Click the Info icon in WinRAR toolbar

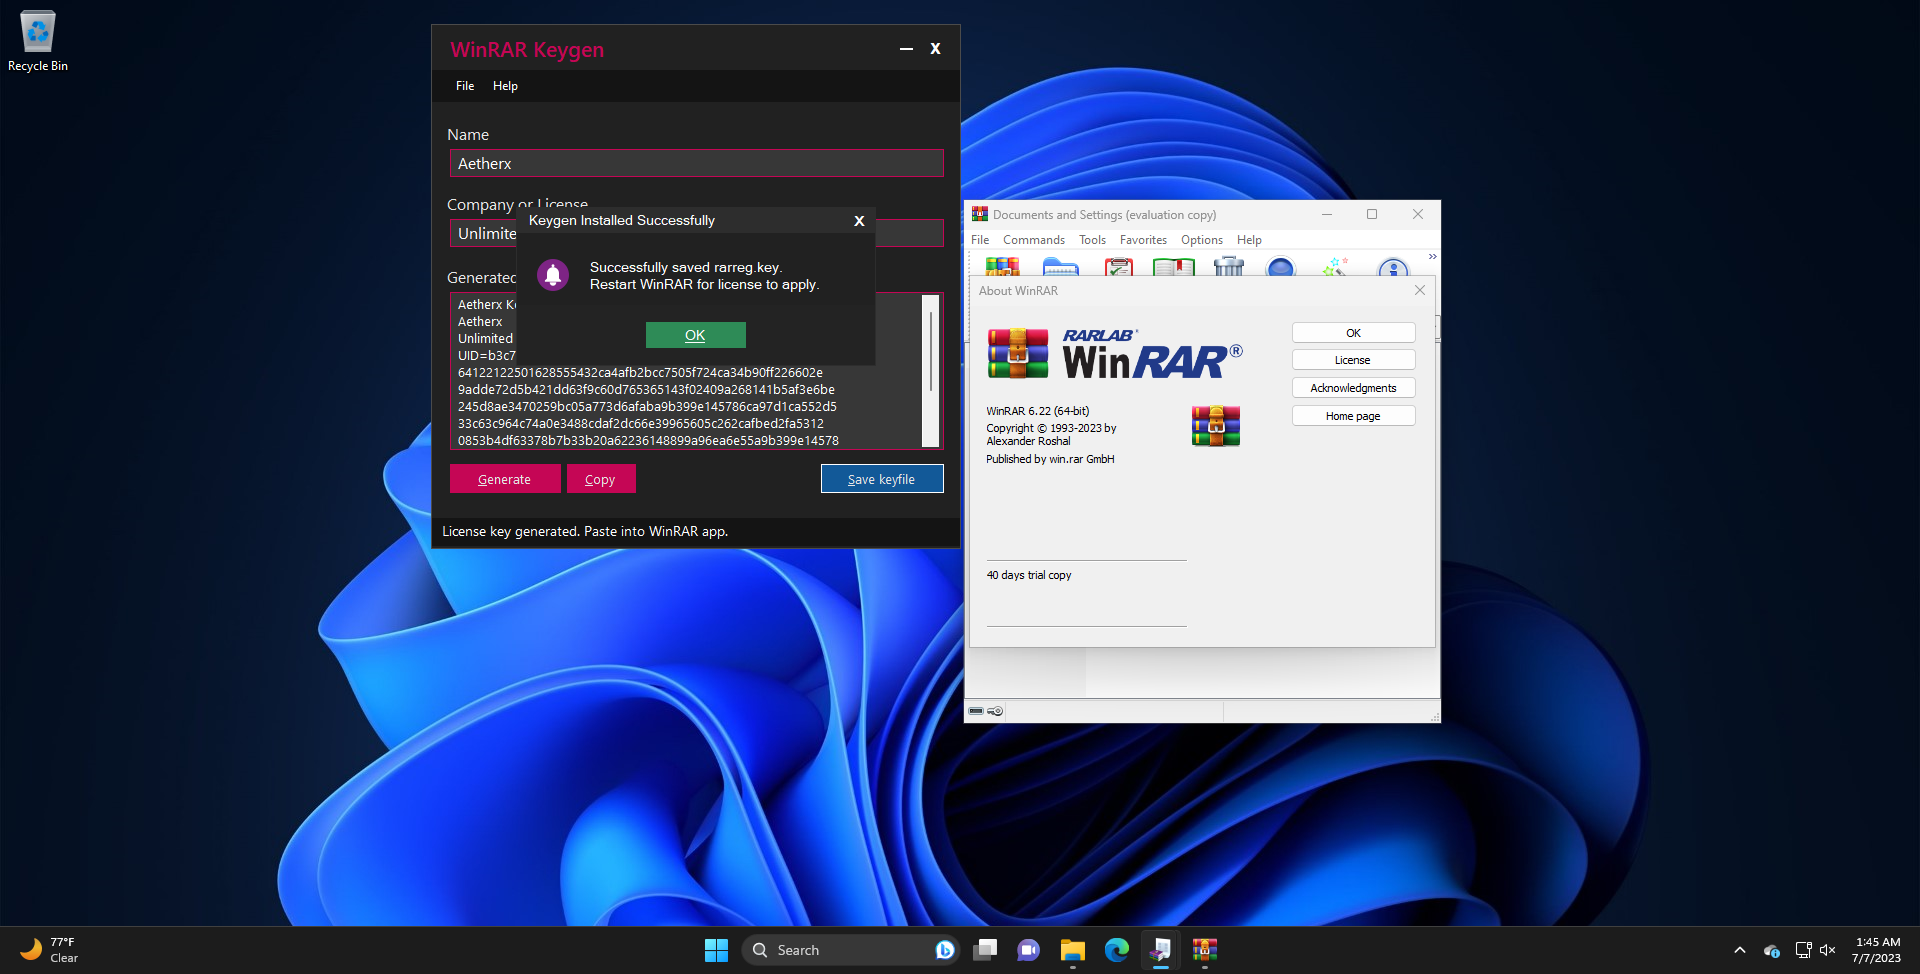[1392, 267]
